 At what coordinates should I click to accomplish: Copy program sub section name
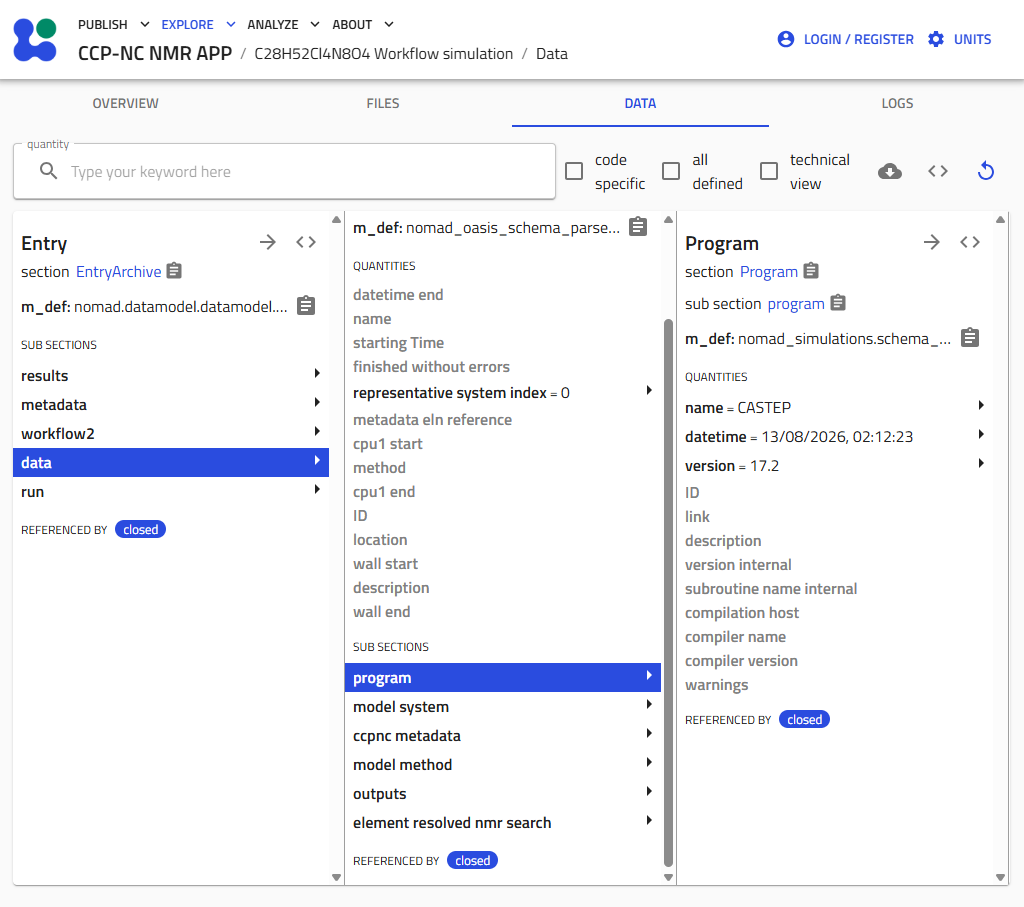(x=838, y=303)
